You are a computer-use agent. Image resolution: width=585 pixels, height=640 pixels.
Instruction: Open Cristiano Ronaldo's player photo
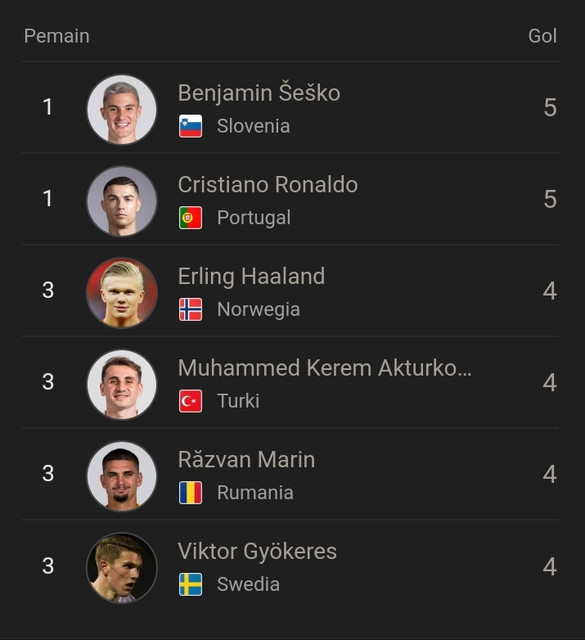[122, 201]
